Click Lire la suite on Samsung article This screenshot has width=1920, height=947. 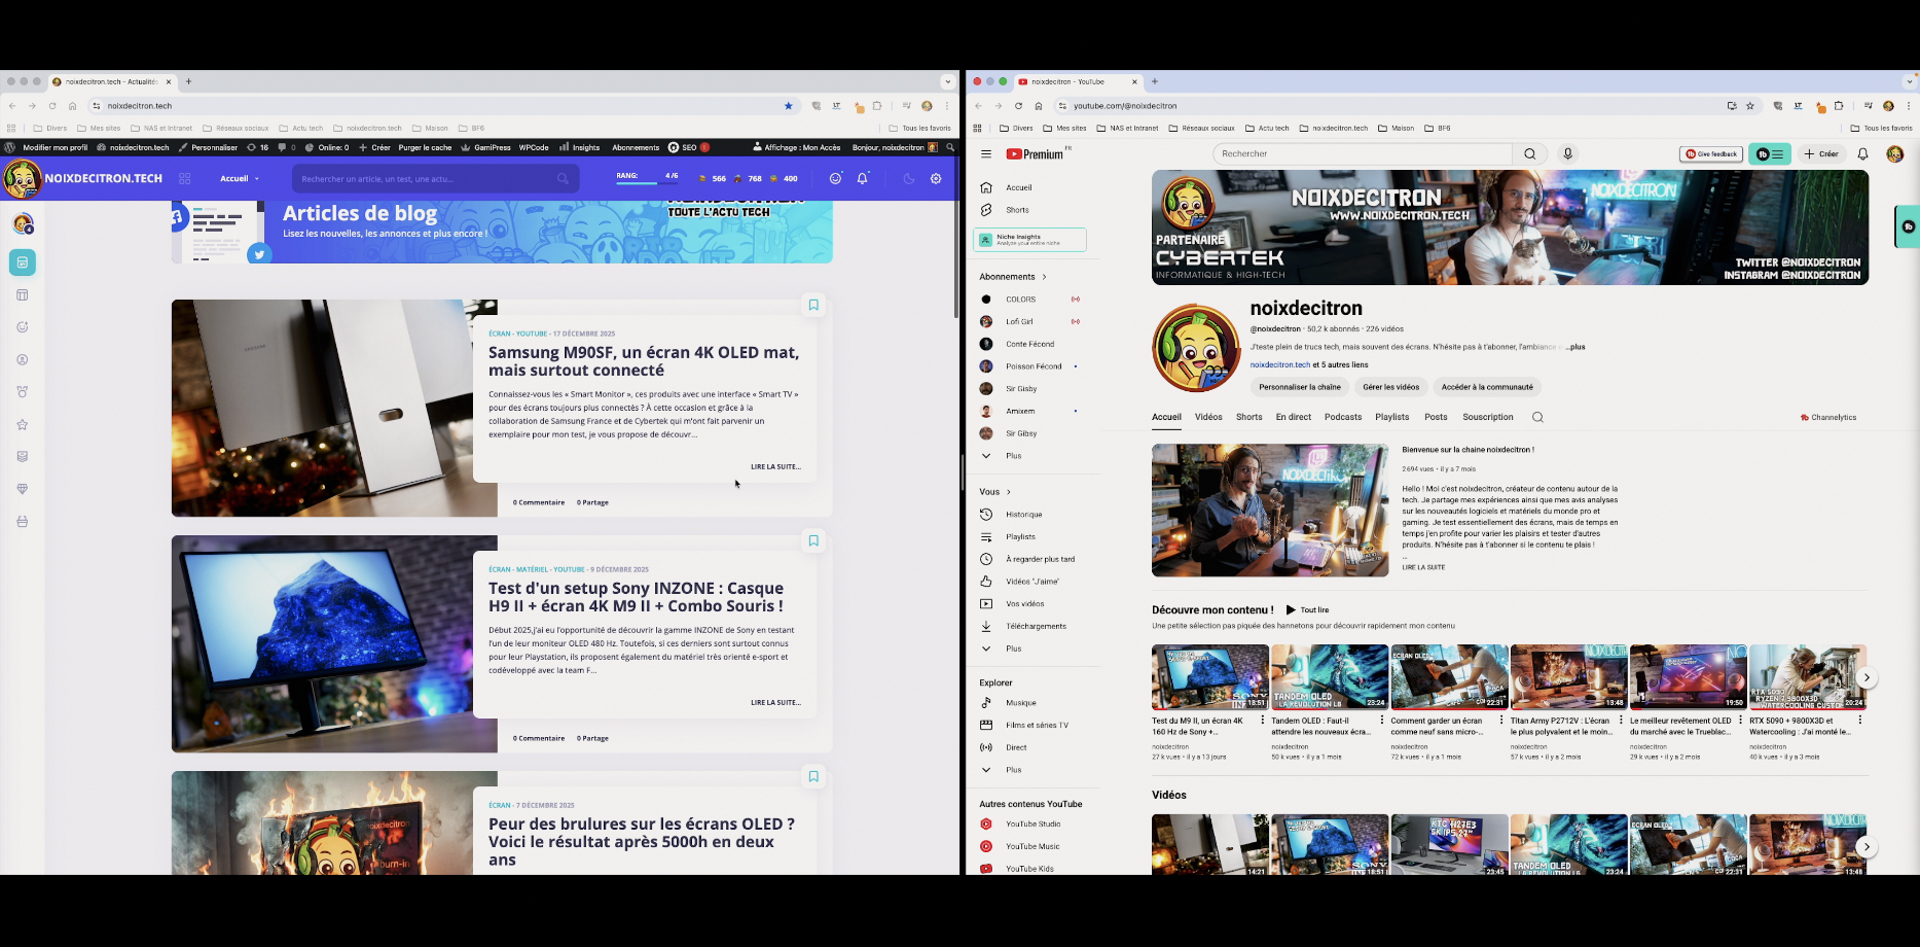point(775,467)
